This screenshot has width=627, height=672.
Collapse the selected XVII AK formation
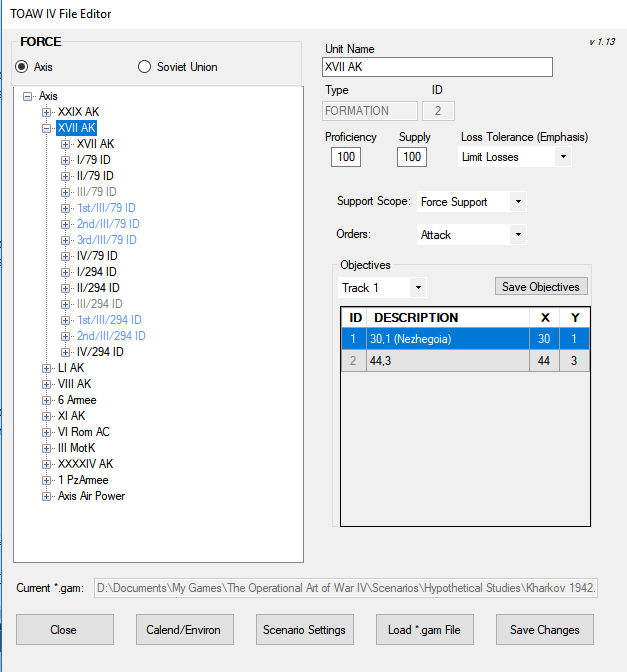coord(46,128)
